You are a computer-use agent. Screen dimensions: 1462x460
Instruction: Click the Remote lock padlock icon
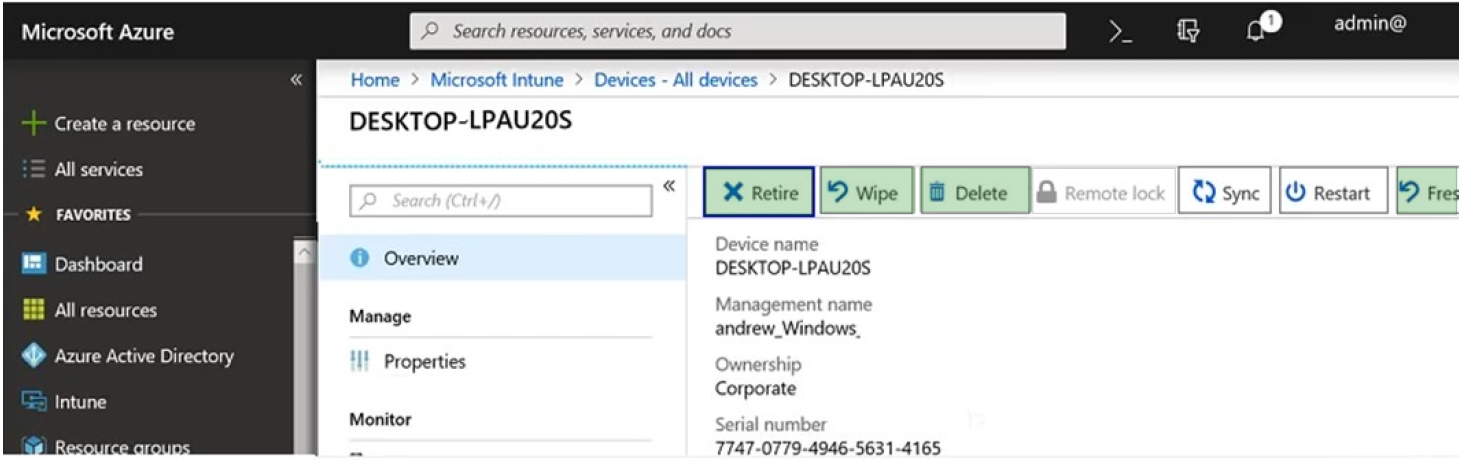click(1046, 192)
